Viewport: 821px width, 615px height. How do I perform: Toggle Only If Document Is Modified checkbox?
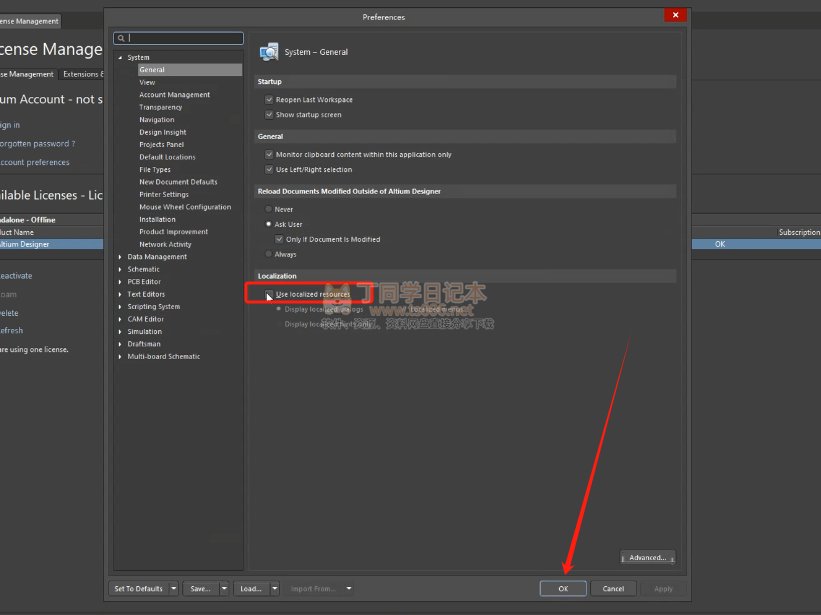(x=279, y=239)
